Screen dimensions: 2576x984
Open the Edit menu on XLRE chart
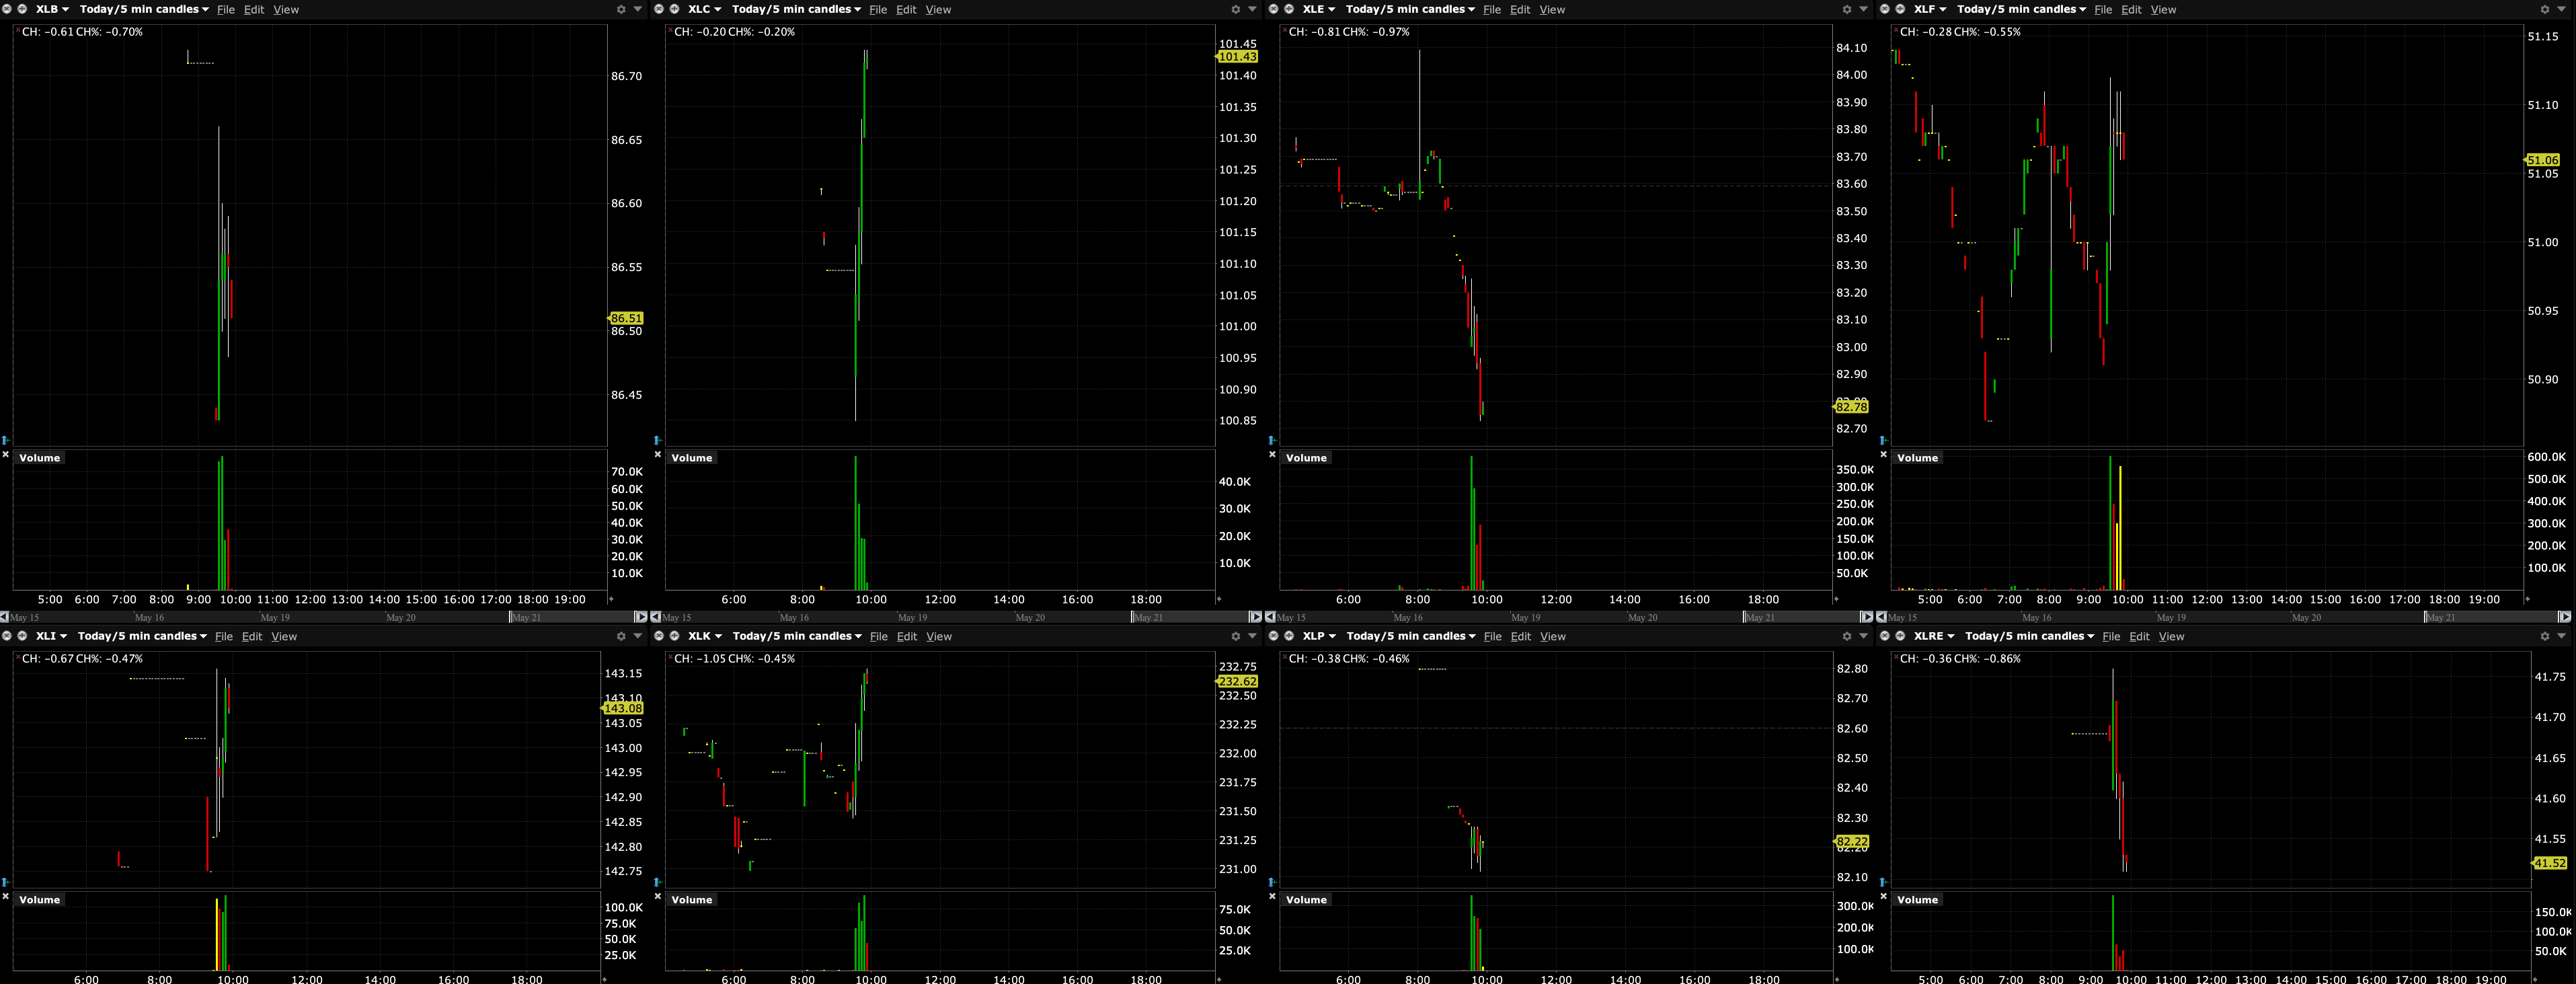coord(2139,636)
